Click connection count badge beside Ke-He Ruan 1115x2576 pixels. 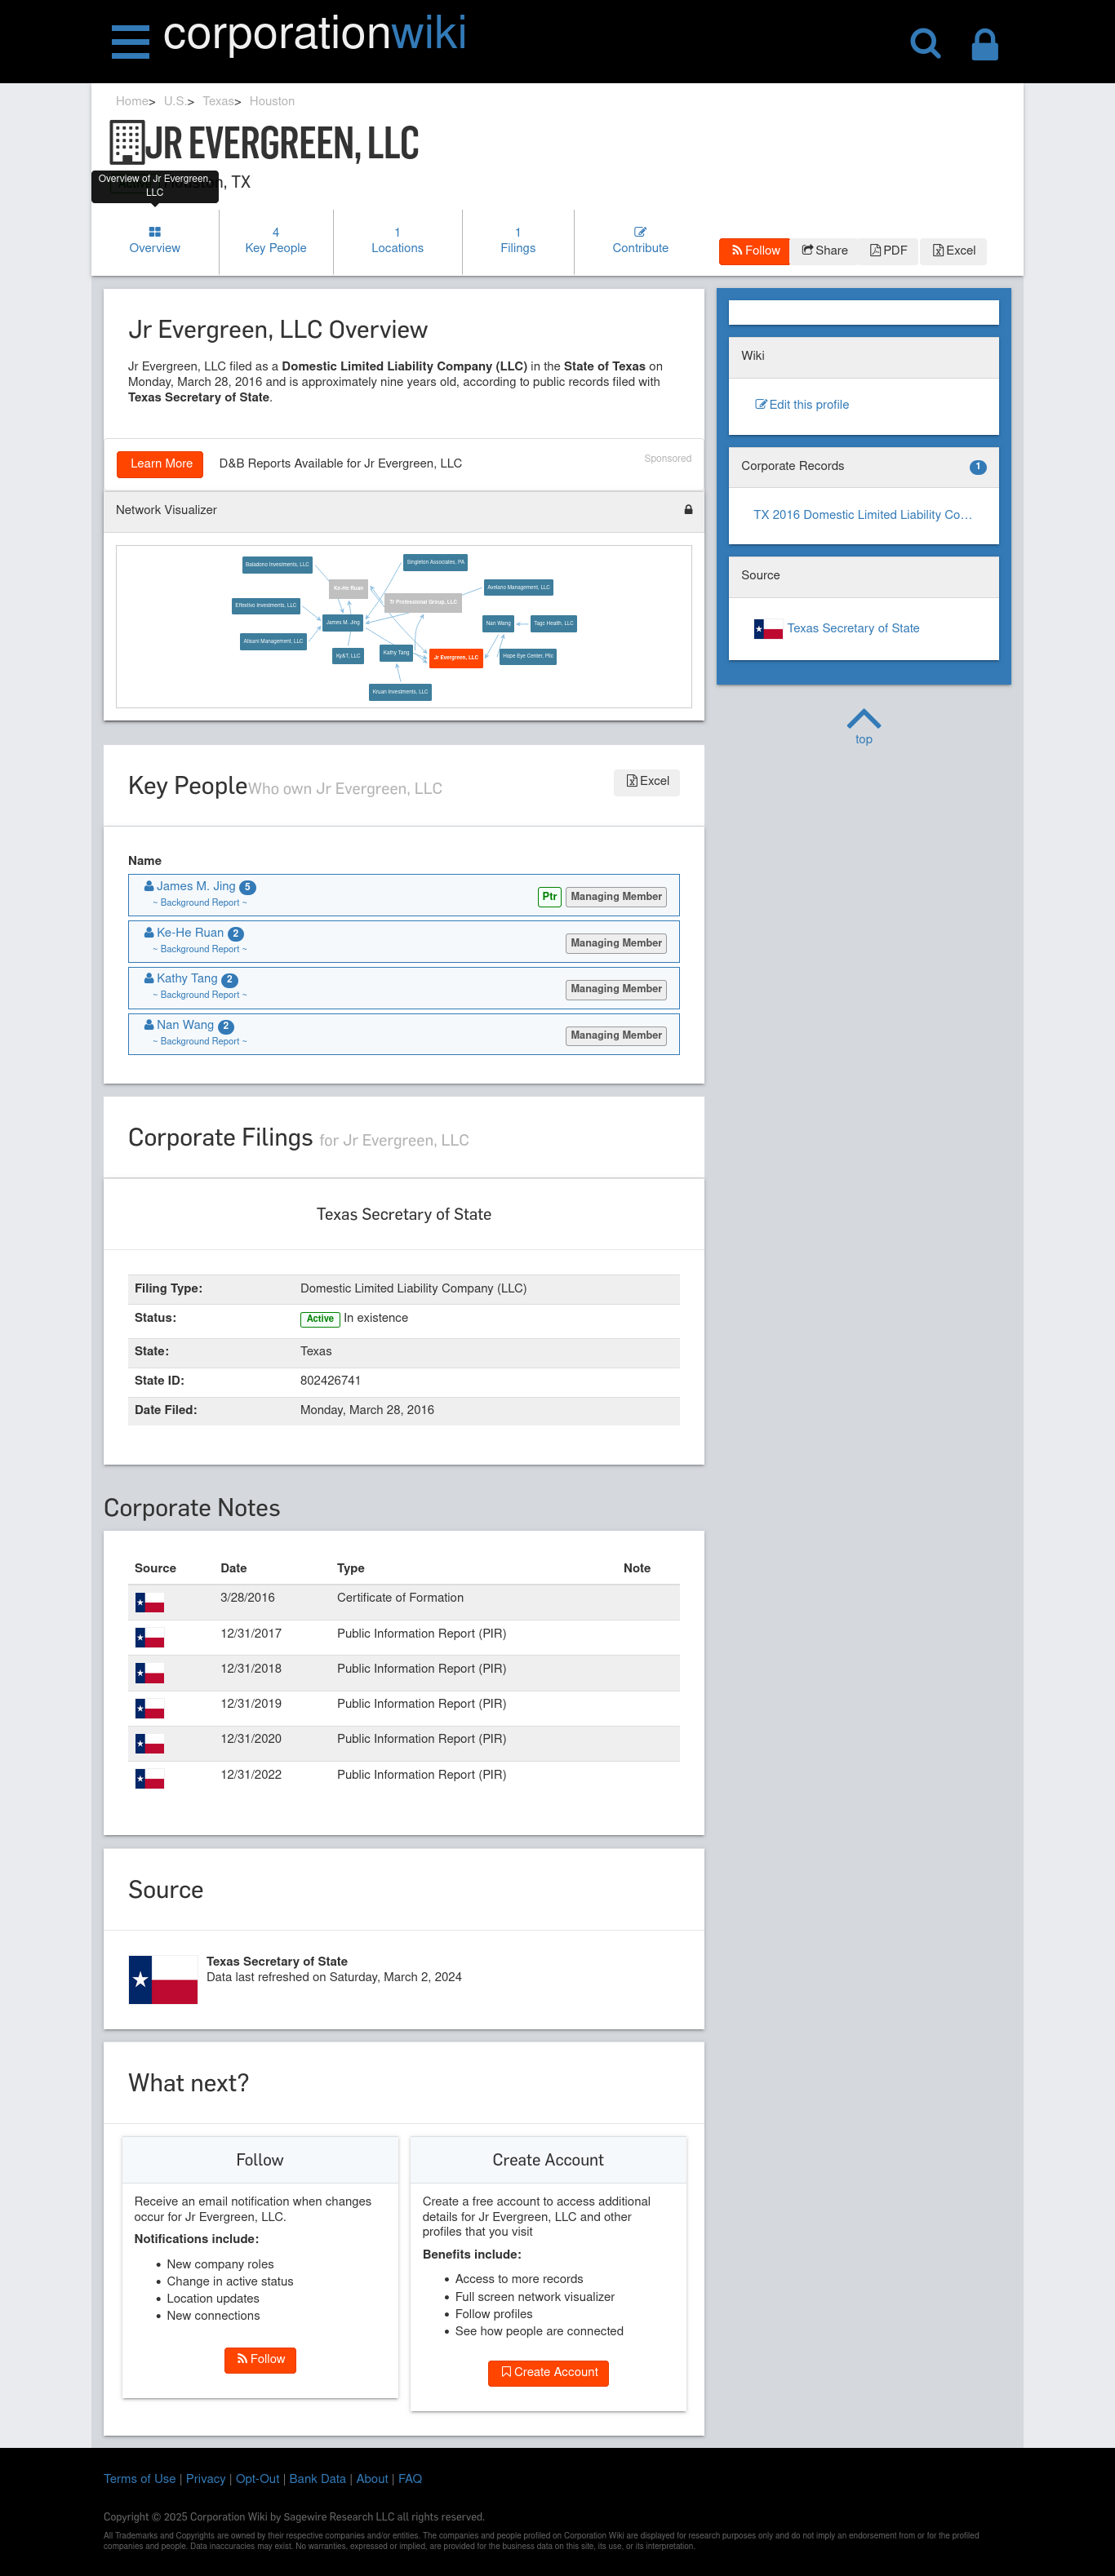236,934
